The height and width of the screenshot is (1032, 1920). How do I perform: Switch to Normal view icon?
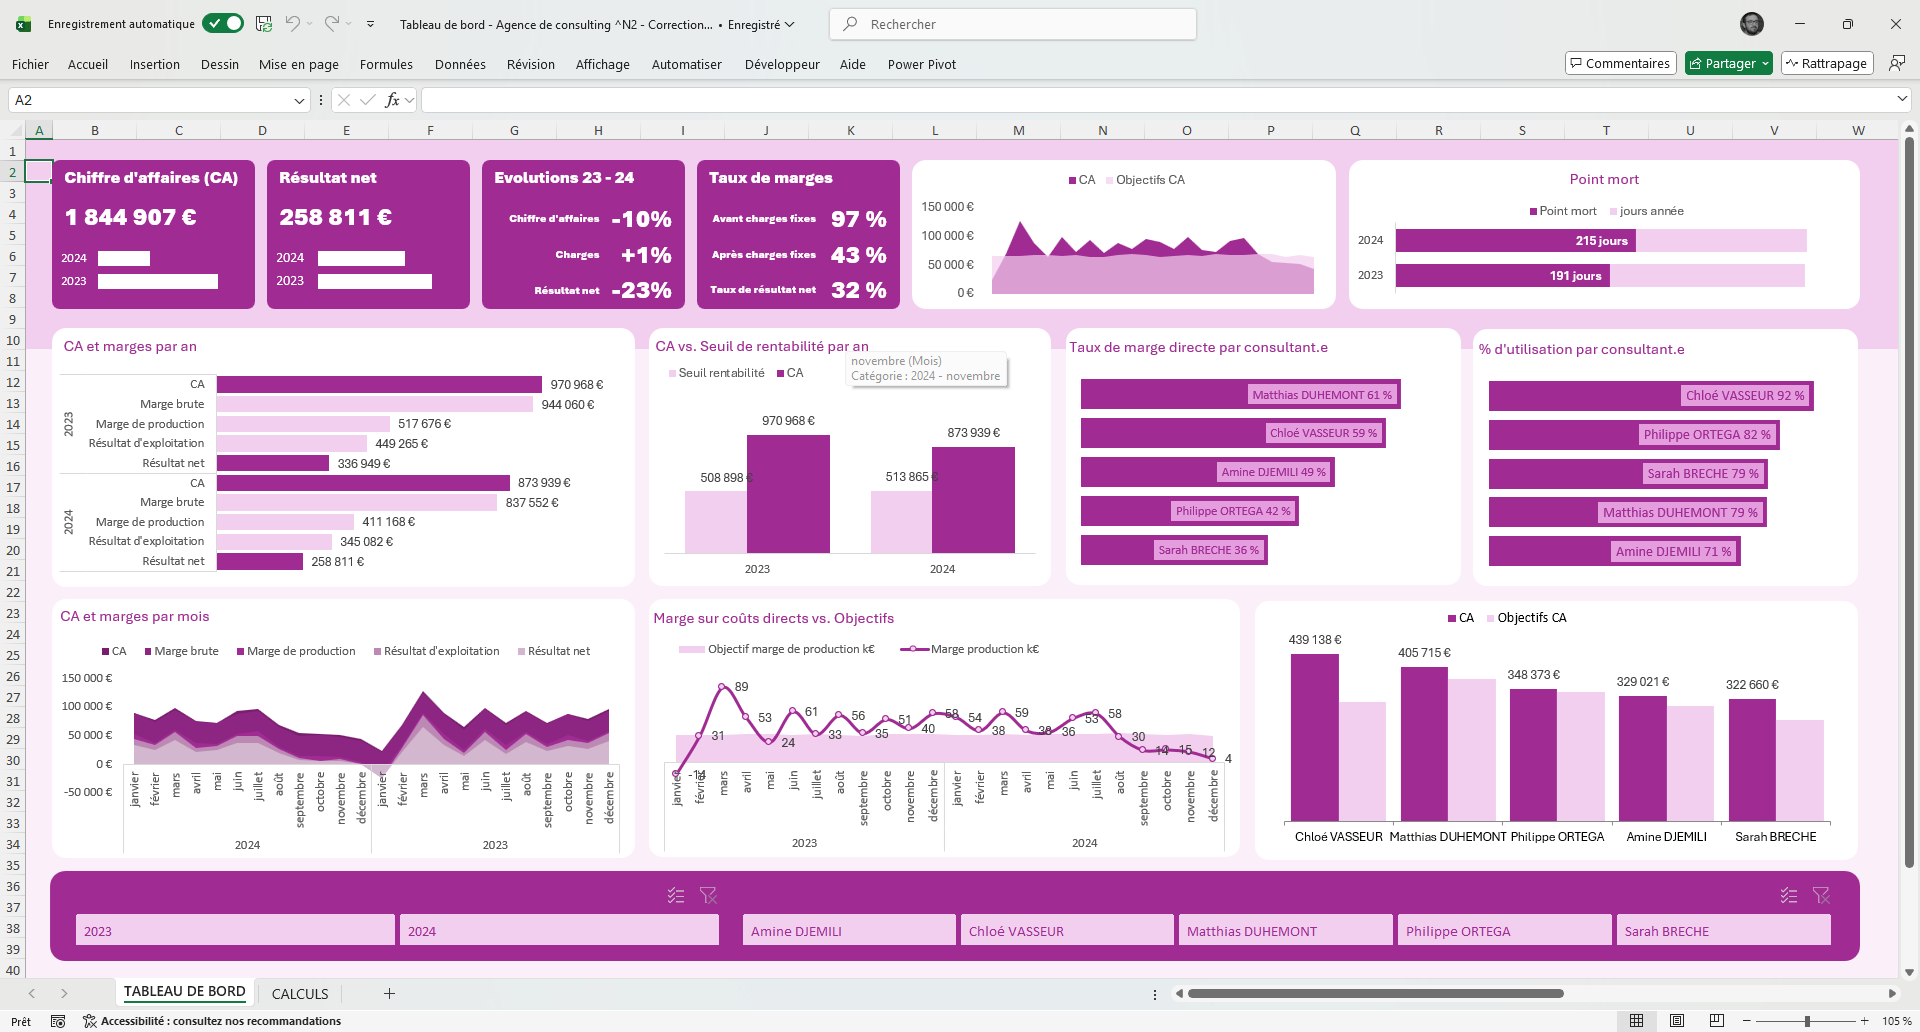(x=1636, y=1021)
